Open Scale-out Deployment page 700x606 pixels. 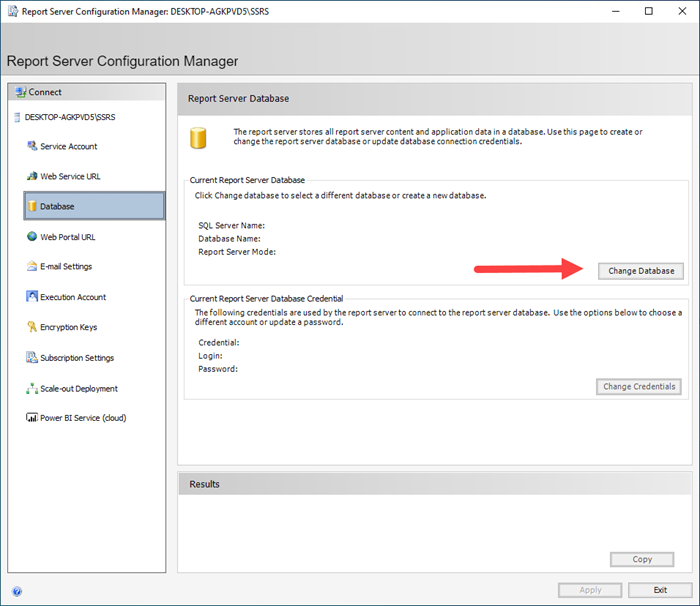[x=79, y=389]
